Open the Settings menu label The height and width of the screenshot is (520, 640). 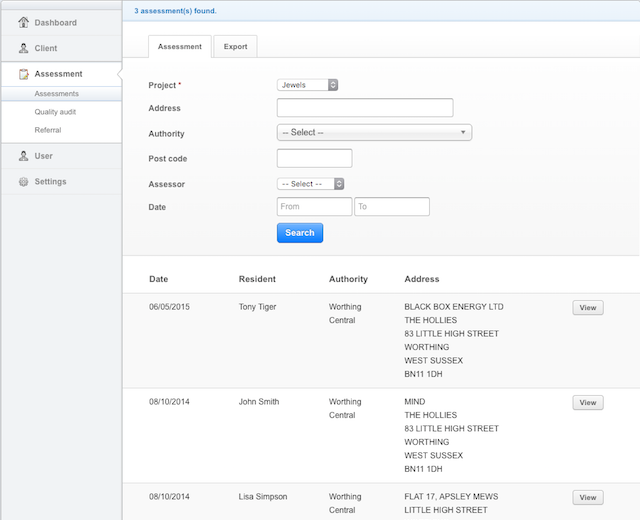(50, 182)
